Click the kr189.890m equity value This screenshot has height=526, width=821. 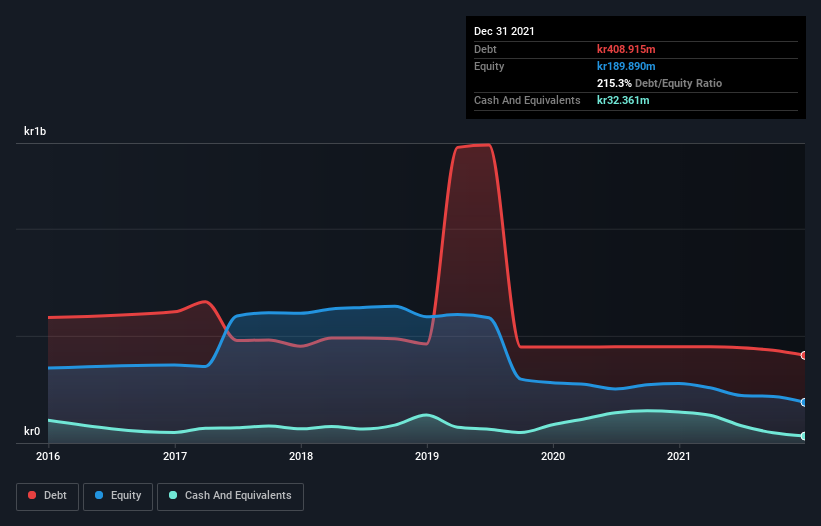(x=626, y=66)
